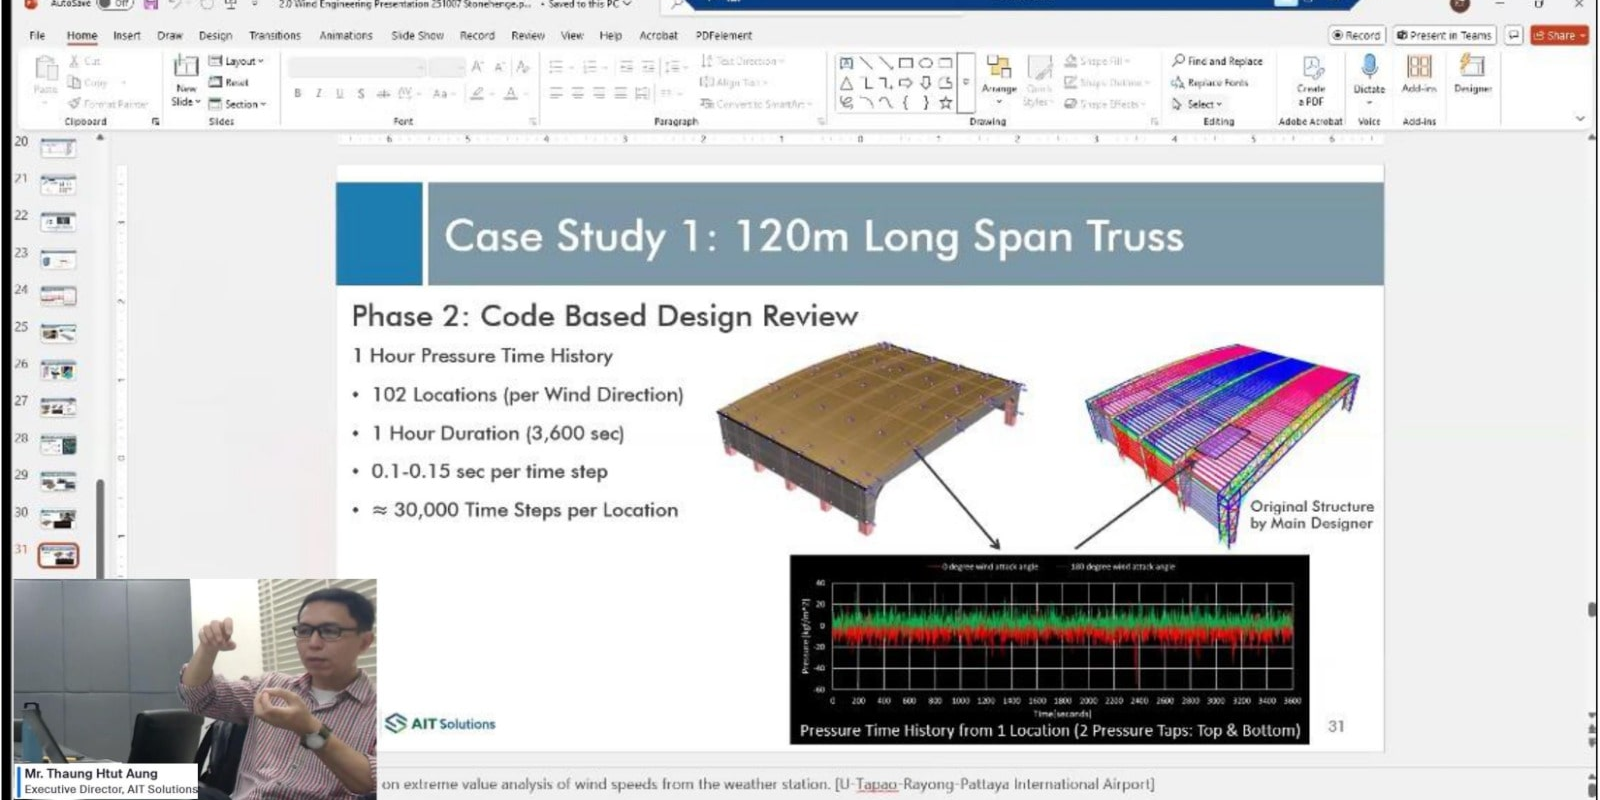Switch to the Transitions tab
The image size is (1600, 800).
pyautogui.click(x=275, y=35)
